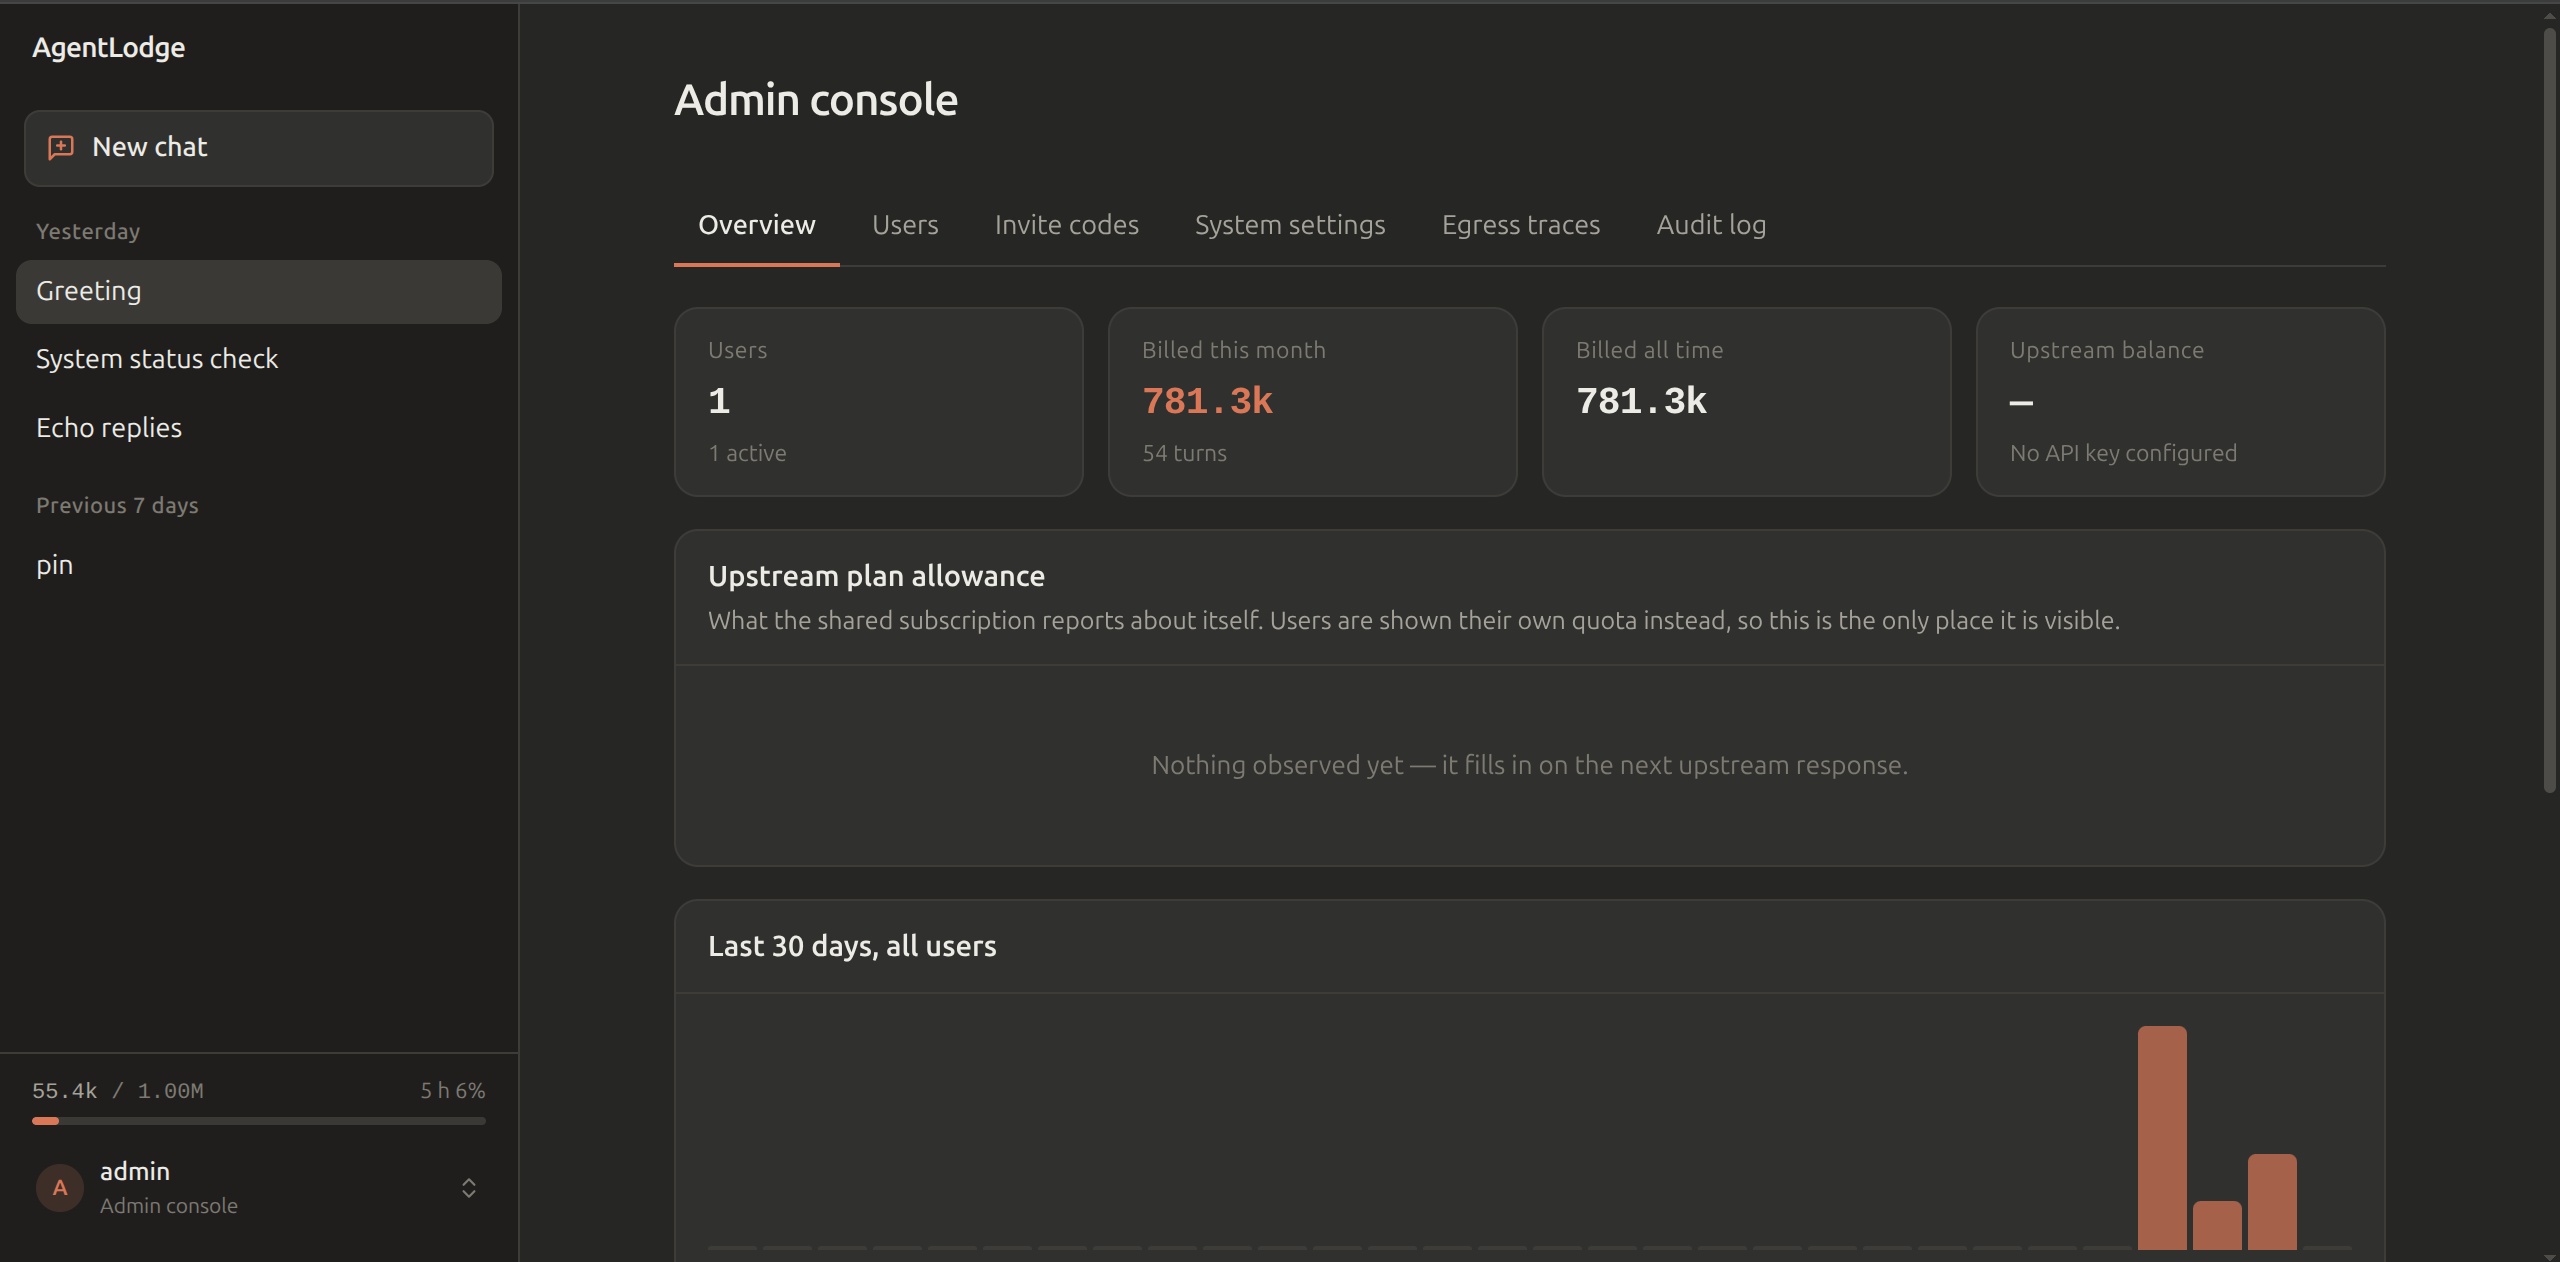Viewport: 2560px width, 1262px height.
Task: Click the 'Yesterday' section label
Action: click(x=88, y=232)
